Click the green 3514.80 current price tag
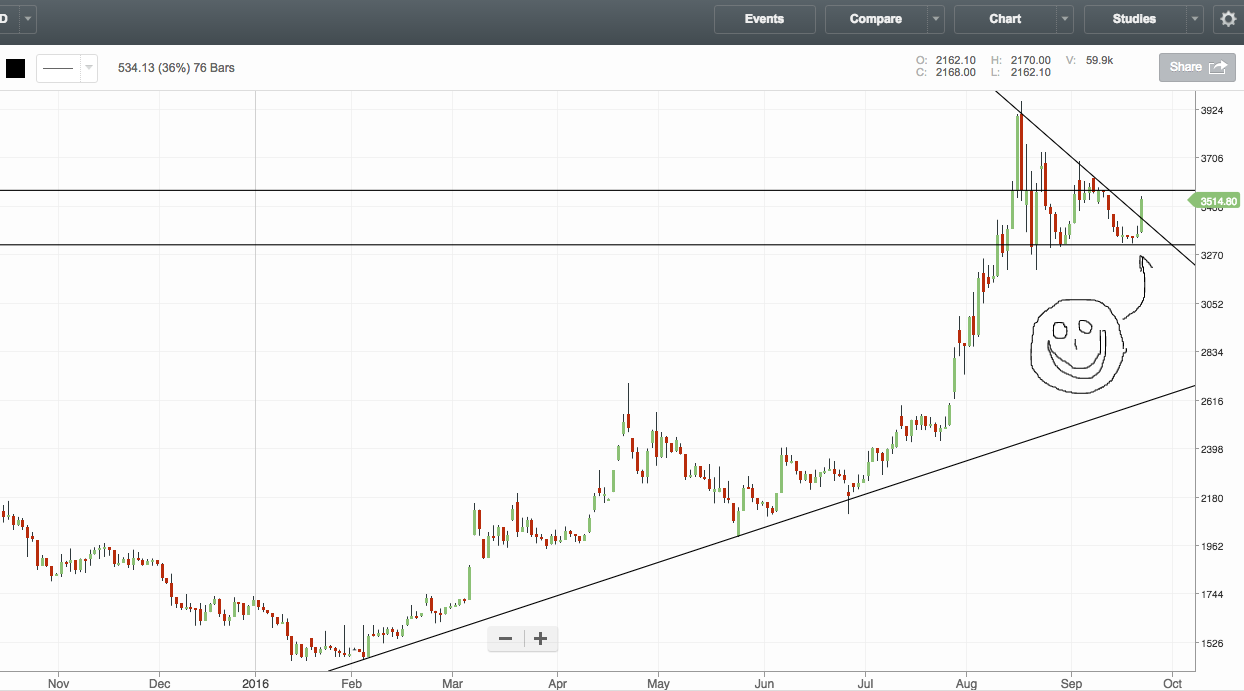 (x=1217, y=201)
